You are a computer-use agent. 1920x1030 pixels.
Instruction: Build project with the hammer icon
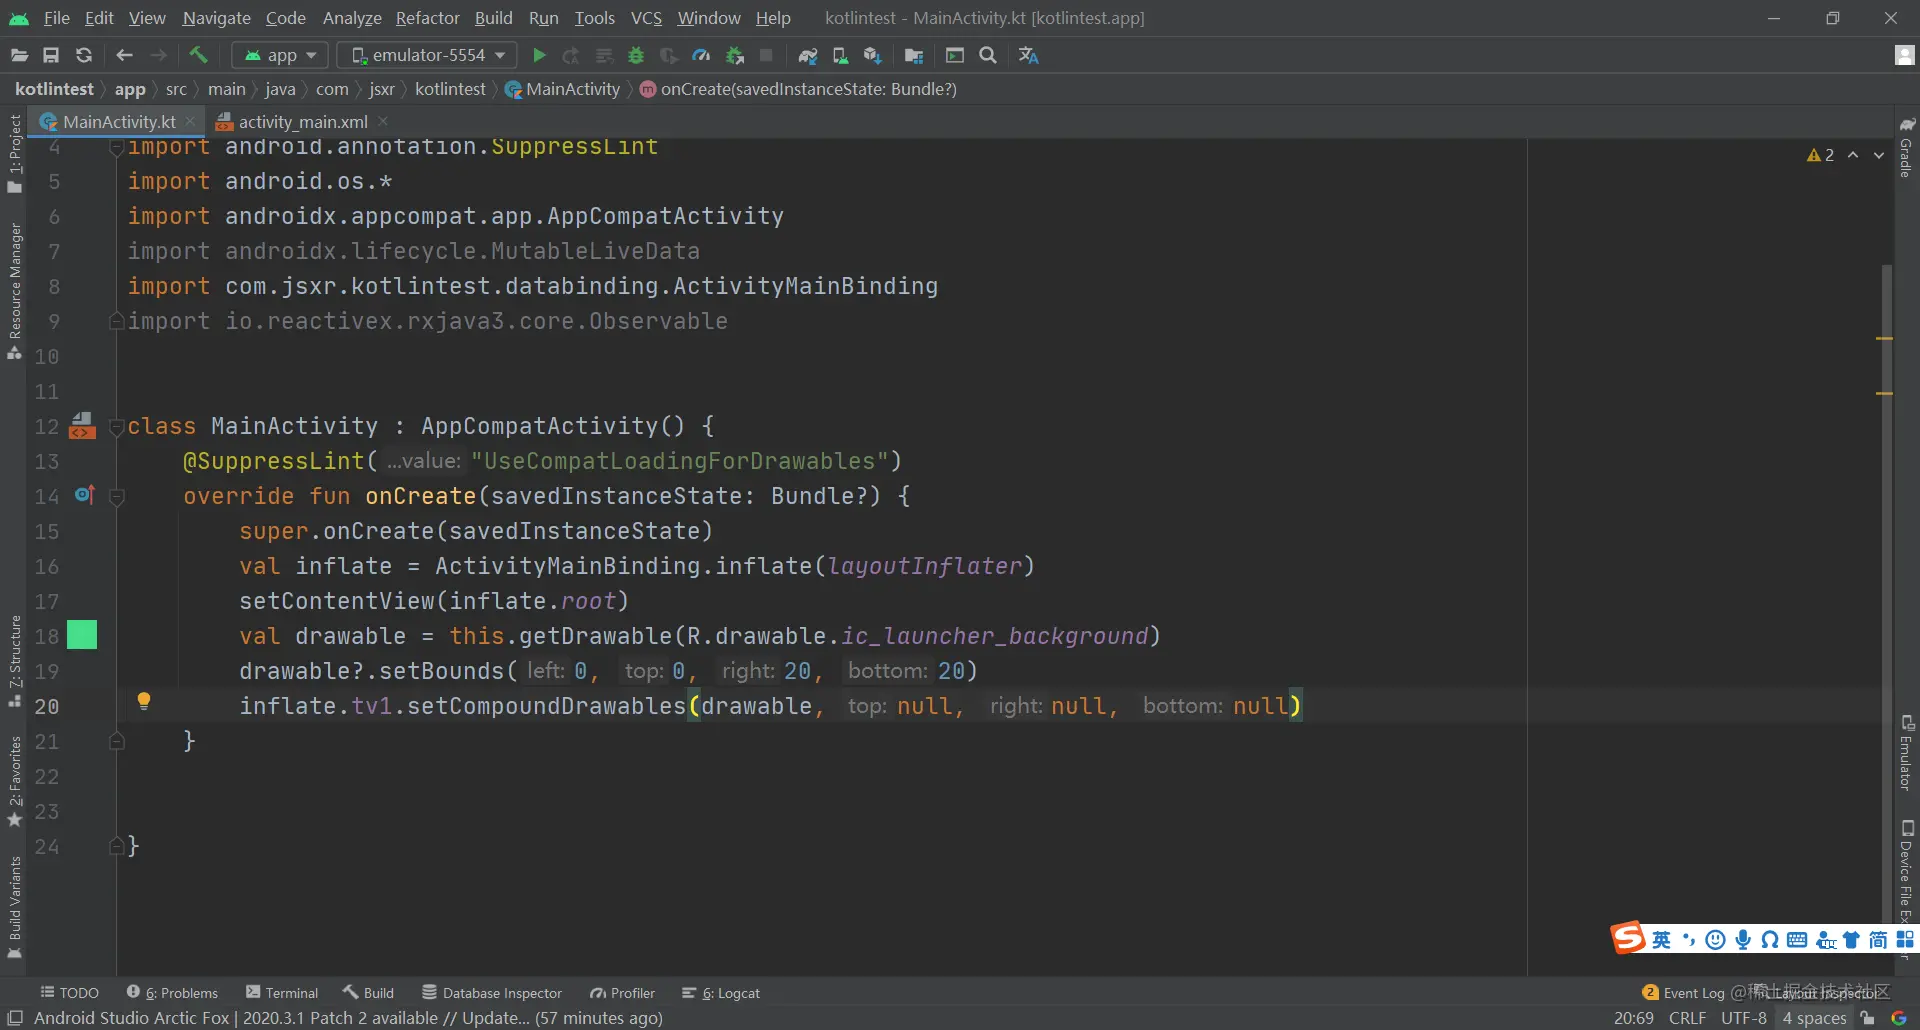[x=198, y=55]
